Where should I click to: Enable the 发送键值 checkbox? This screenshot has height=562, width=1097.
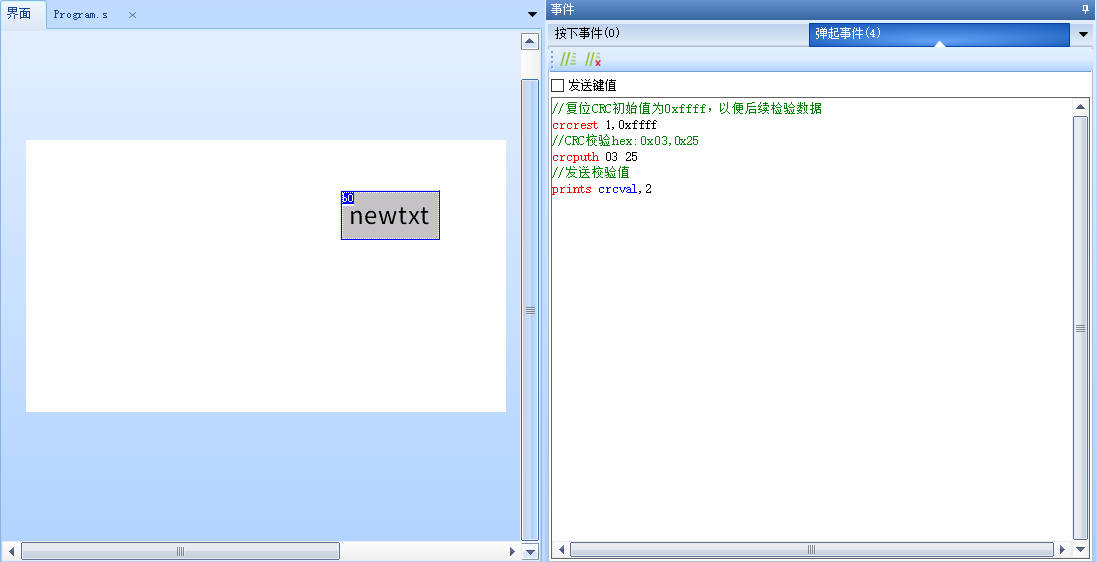pyautogui.click(x=558, y=85)
